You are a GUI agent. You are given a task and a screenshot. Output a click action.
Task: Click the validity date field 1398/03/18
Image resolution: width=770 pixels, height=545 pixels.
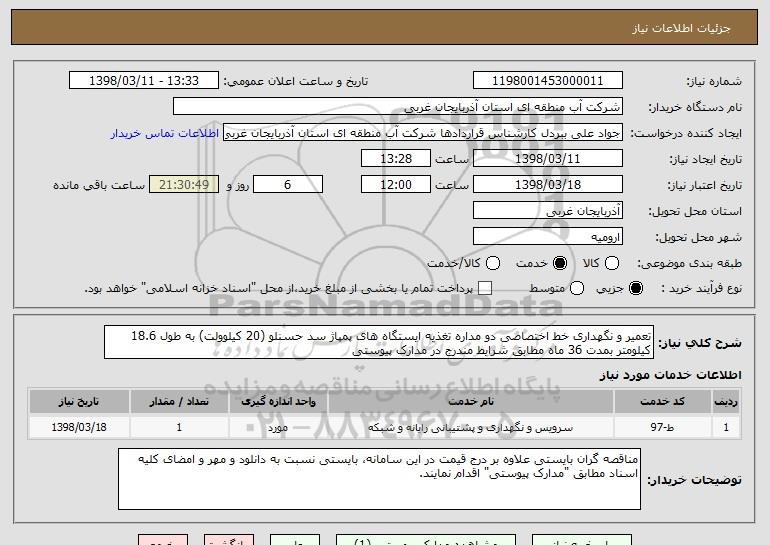[548, 185]
